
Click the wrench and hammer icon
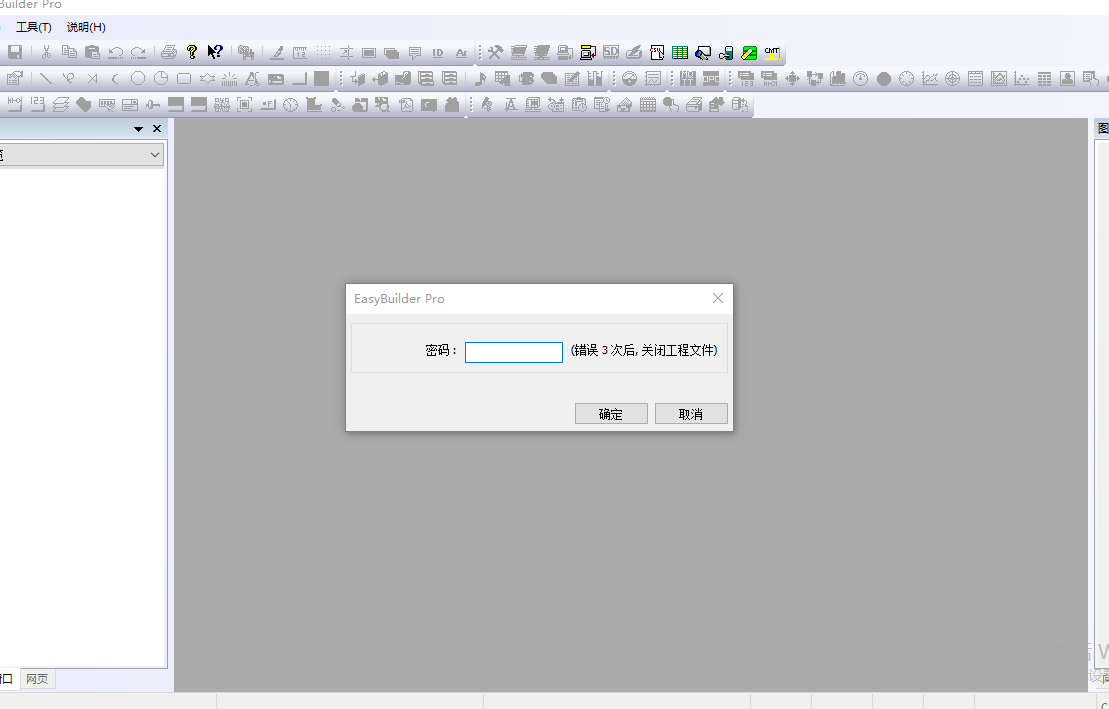tap(494, 52)
